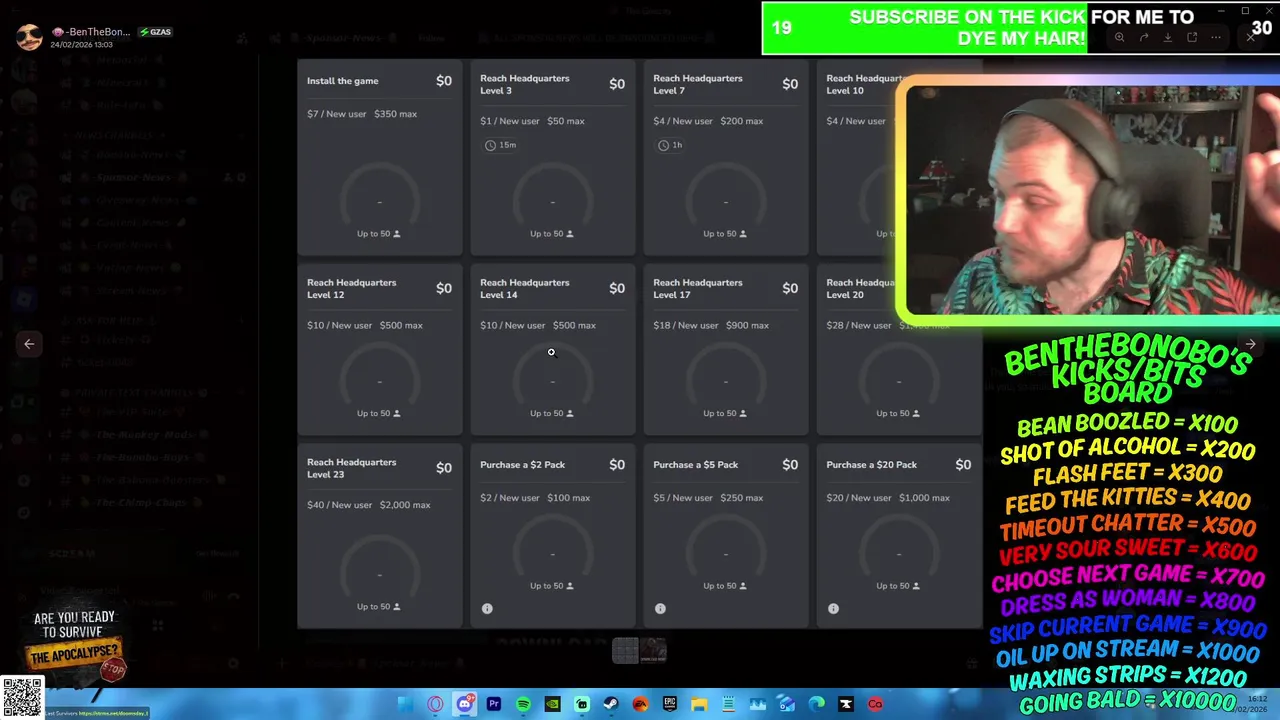Click 'Purchase a $5 Pack' title
The height and width of the screenshot is (720, 1280).
click(x=696, y=465)
